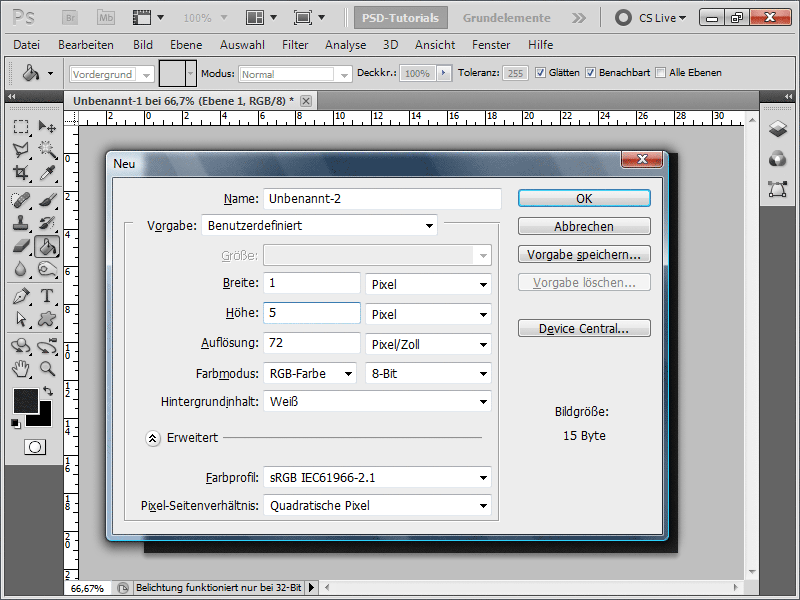The image size is (800, 600).
Task: Confirm new document with OK
Action: [x=584, y=198]
